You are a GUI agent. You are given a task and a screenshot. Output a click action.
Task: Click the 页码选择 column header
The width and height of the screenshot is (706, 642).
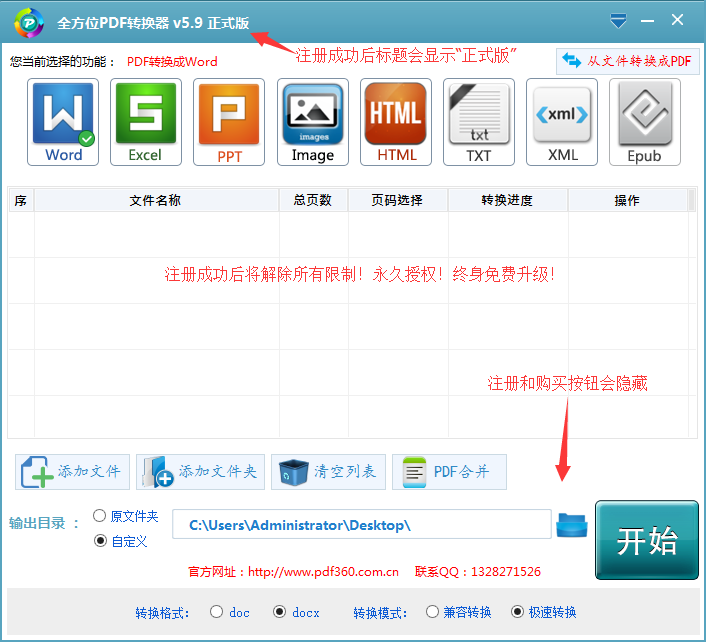[398, 200]
